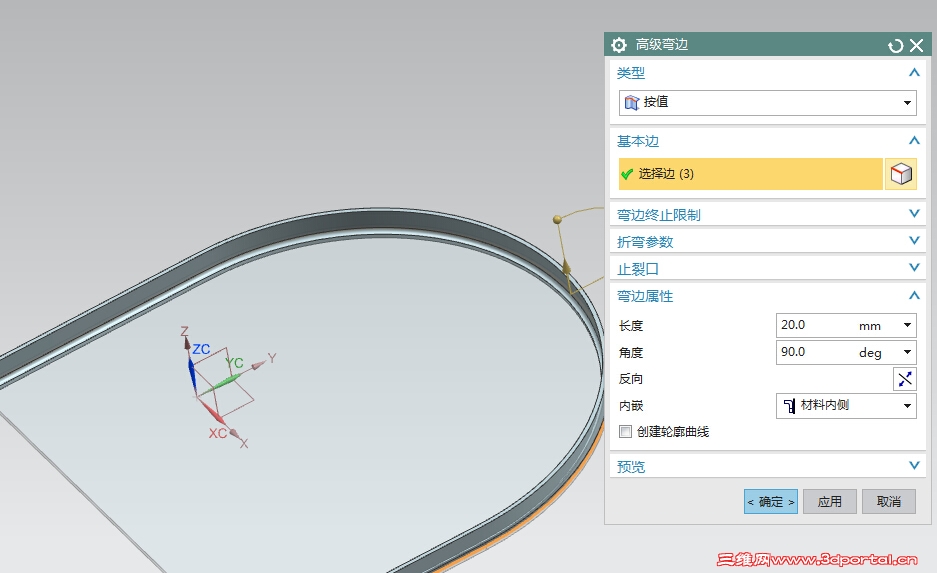Click the 确定 button
The width and height of the screenshot is (937, 573).
point(771,501)
